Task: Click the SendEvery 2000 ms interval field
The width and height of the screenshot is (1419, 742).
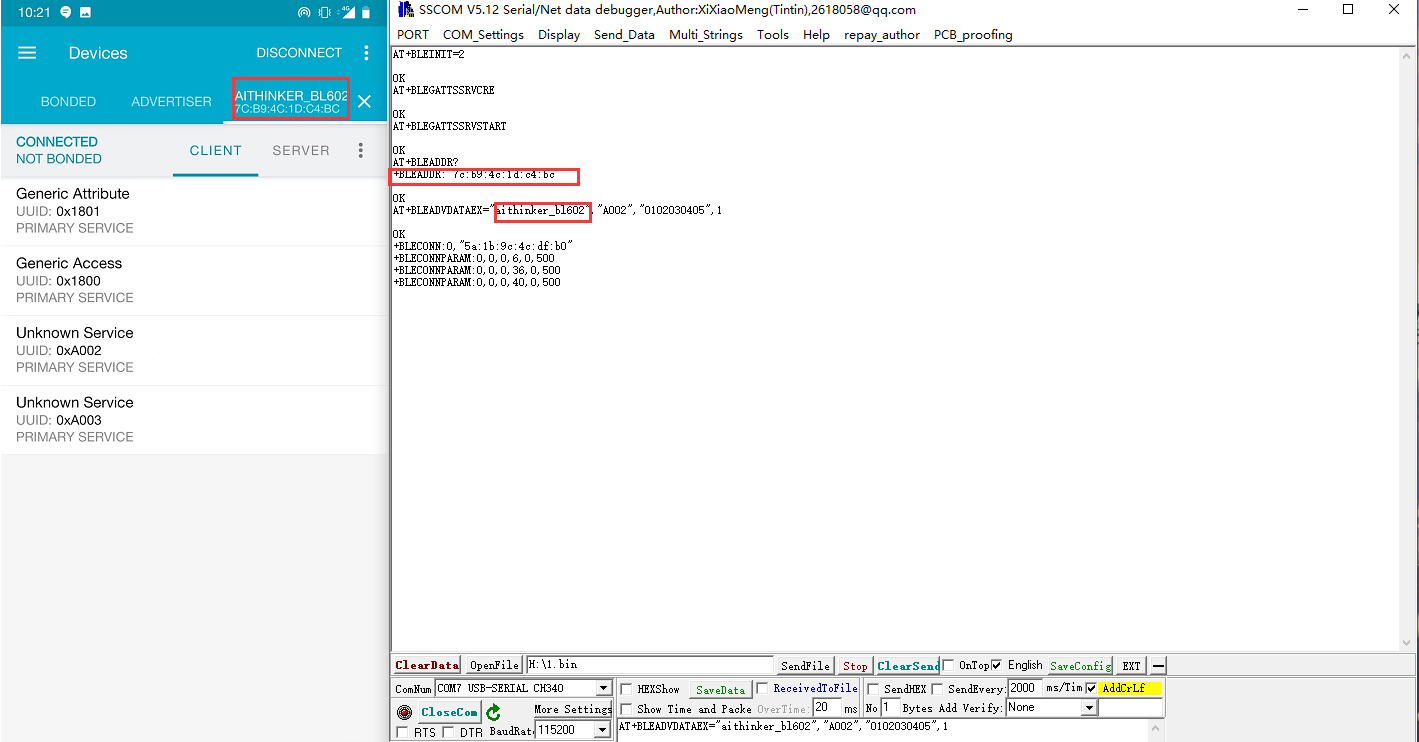Action: click(1024, 688)
